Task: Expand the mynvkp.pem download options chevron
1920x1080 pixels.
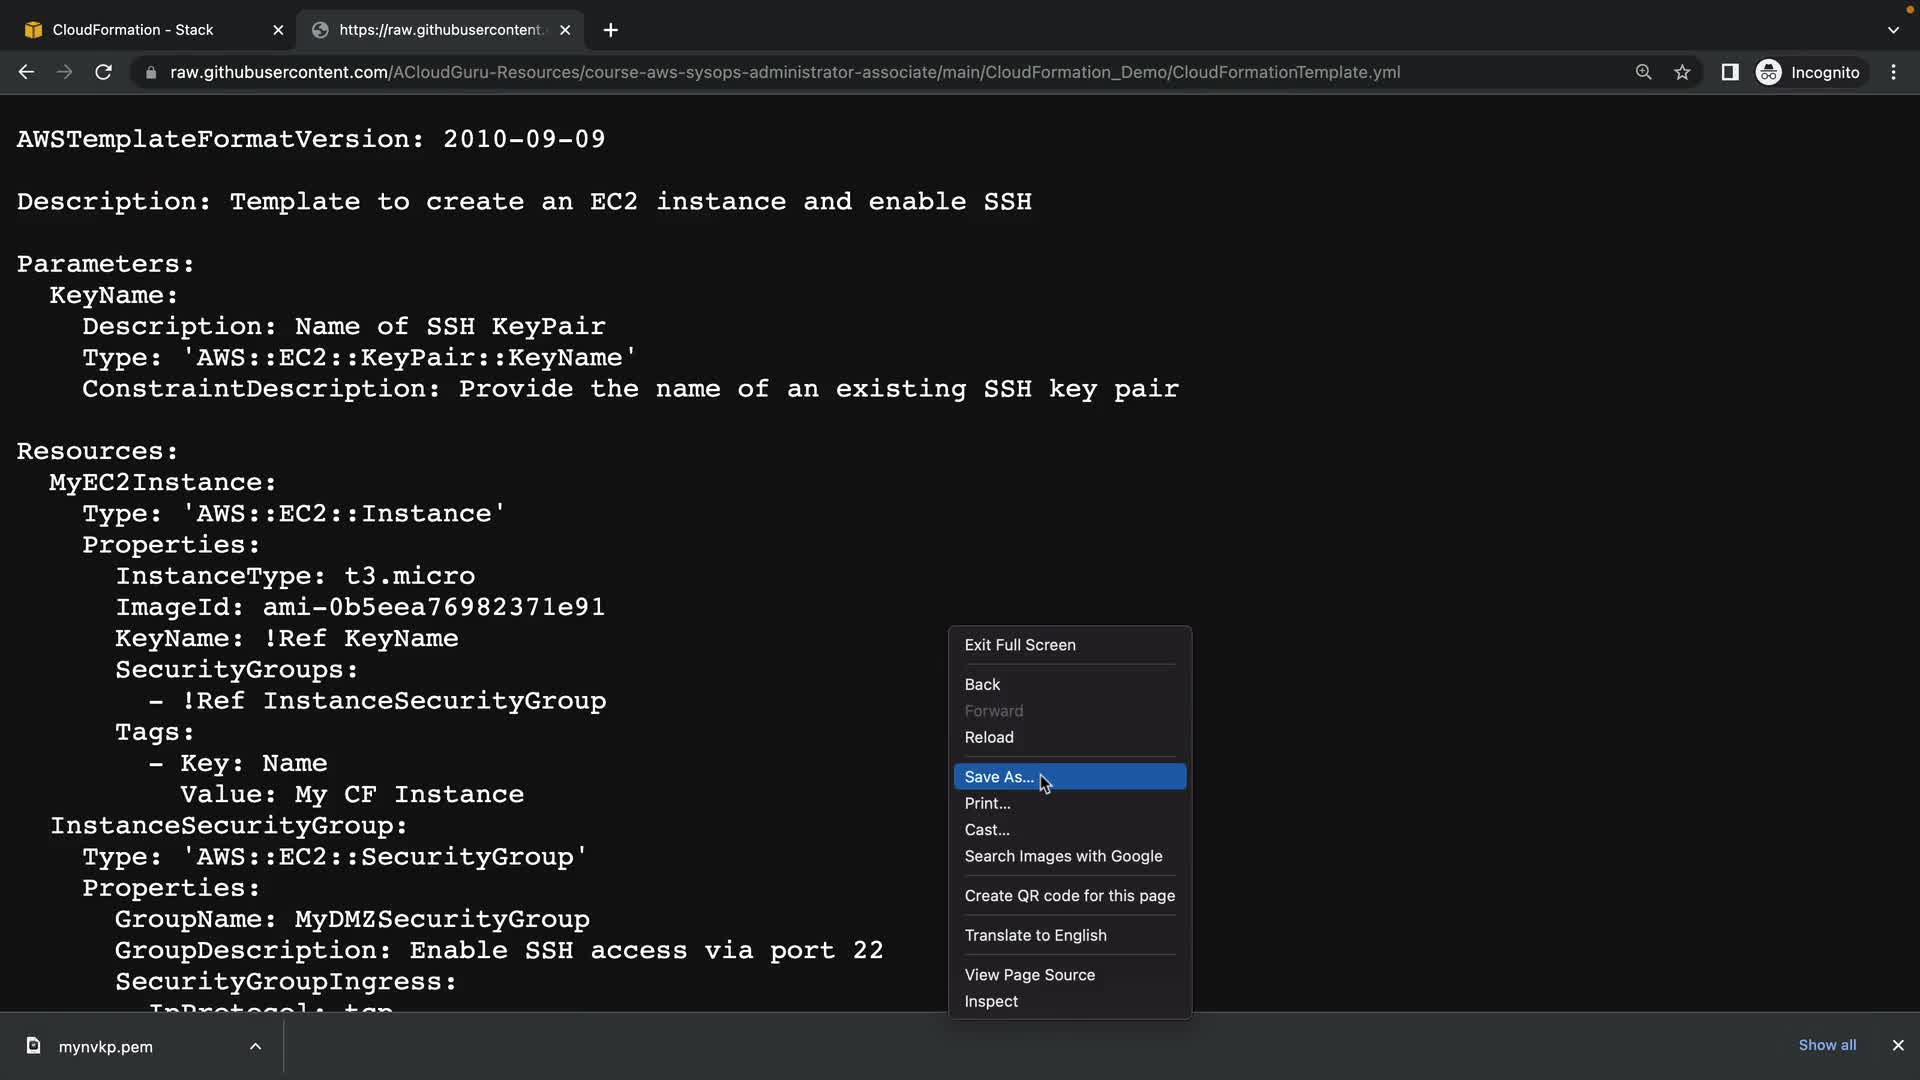Action: click(x=255, y=1046)
